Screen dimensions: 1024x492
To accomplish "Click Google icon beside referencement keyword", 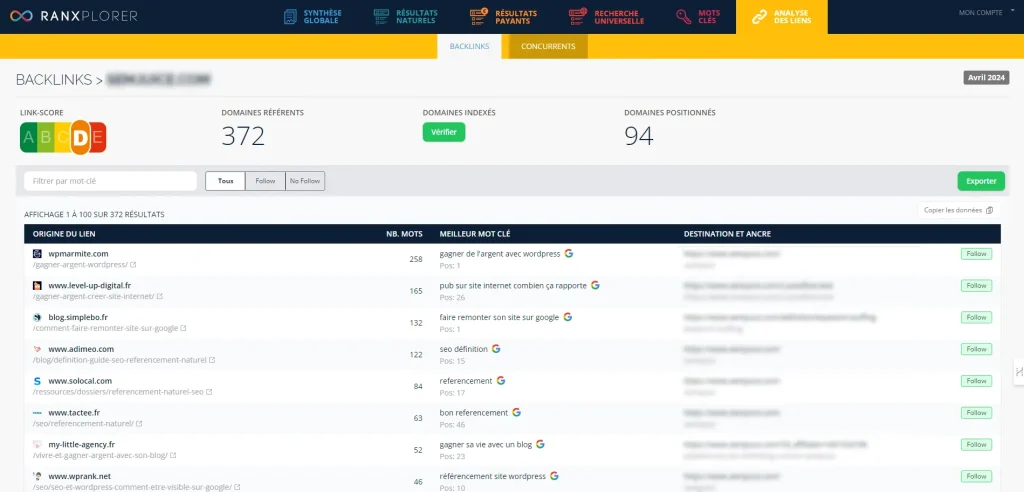I will [x=500, y=380].
